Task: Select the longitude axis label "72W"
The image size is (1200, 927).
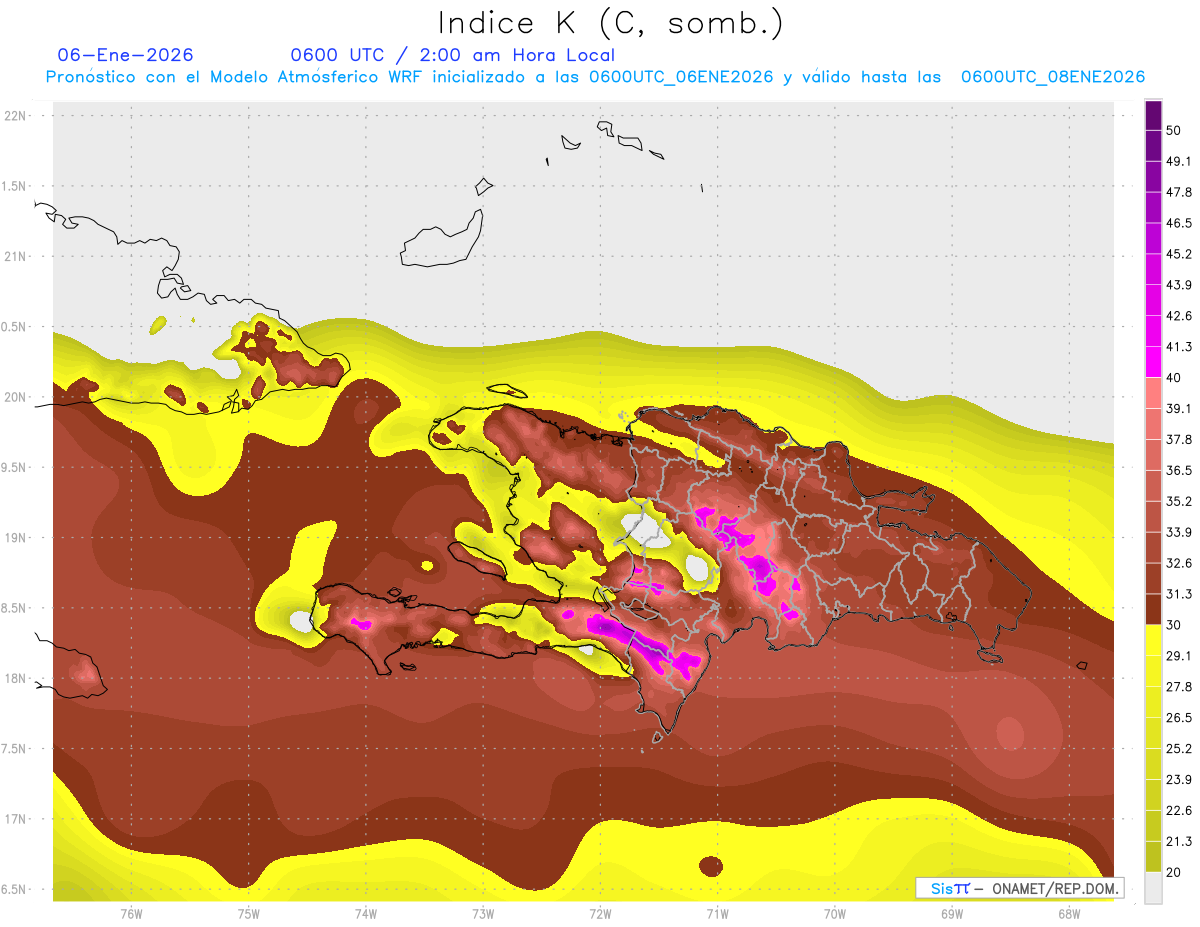Action: [x=600, y=914]
